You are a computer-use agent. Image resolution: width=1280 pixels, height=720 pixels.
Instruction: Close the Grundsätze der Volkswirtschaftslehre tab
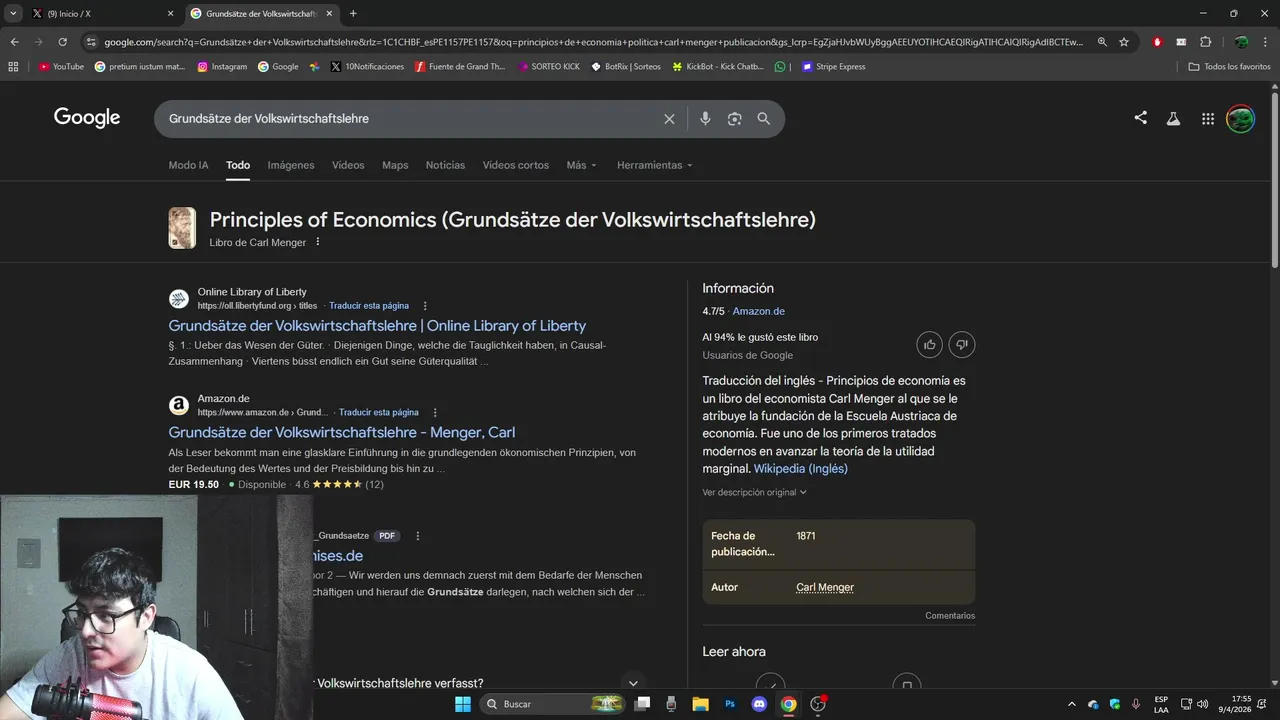pos(329,14)
